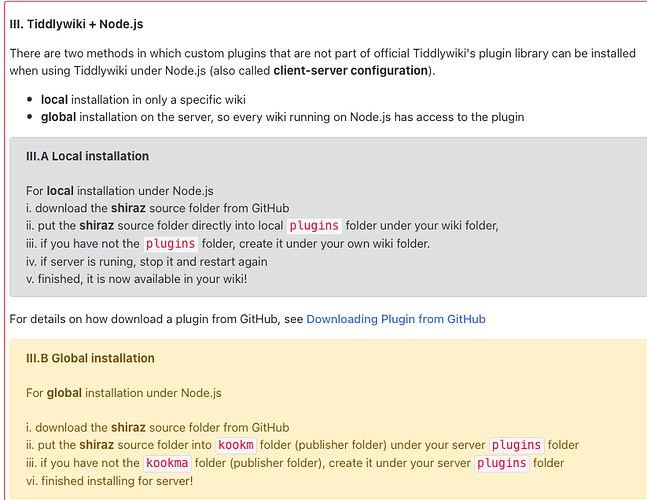Select the global installation bullet point
This screenshot has height=500, width=647.
click(282, 117)
